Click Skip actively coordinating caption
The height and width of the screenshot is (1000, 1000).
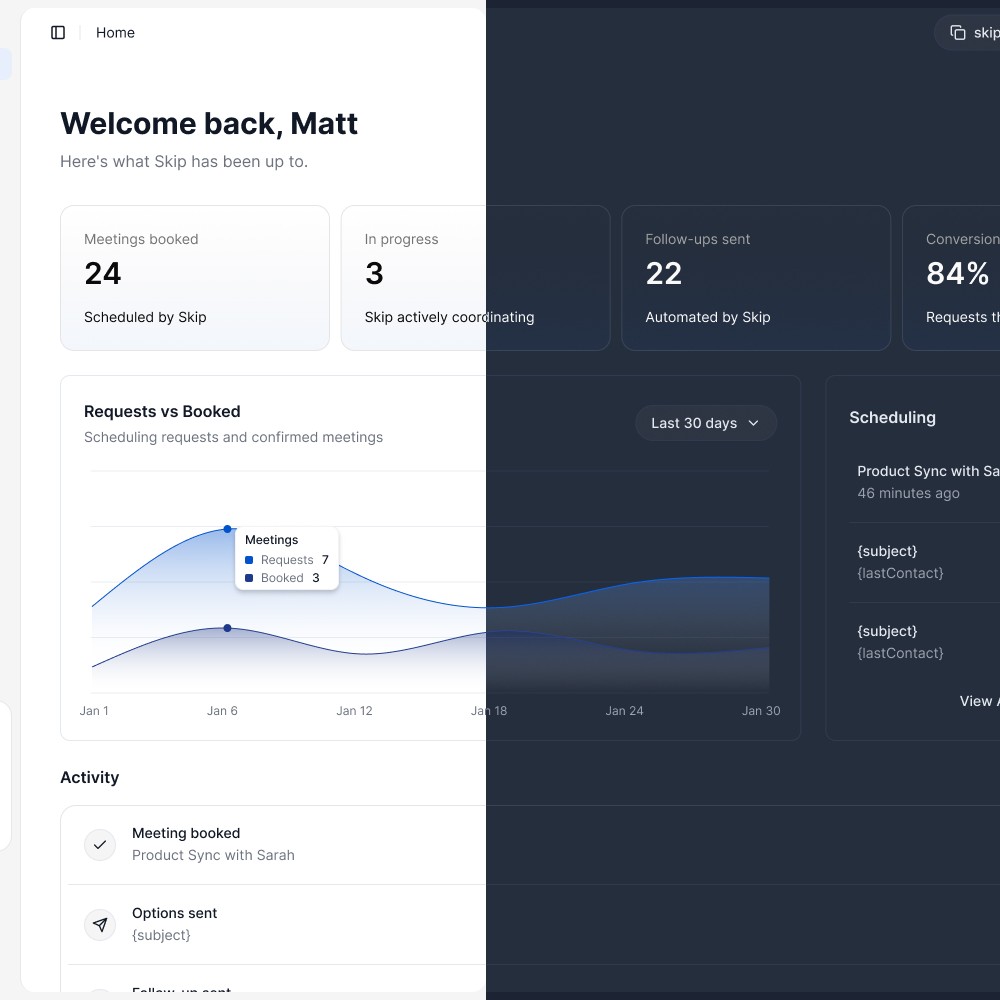[449, 317]
